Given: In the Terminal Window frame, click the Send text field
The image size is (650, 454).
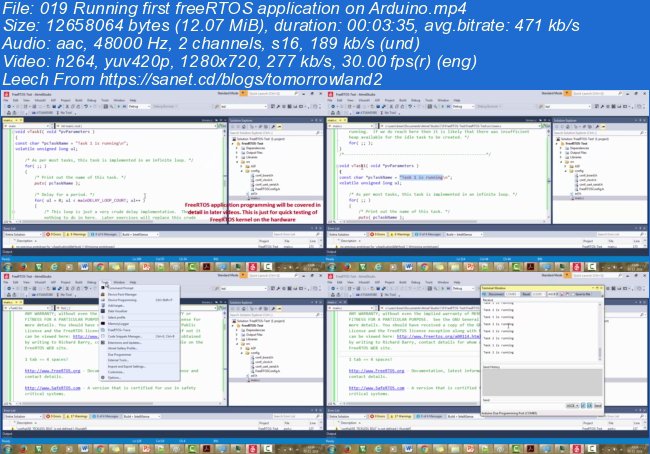Looking at the screenshot, I should coord(523,405).
